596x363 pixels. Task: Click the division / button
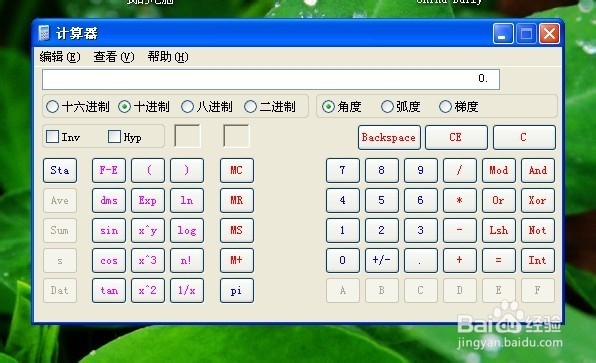(460, 170)
